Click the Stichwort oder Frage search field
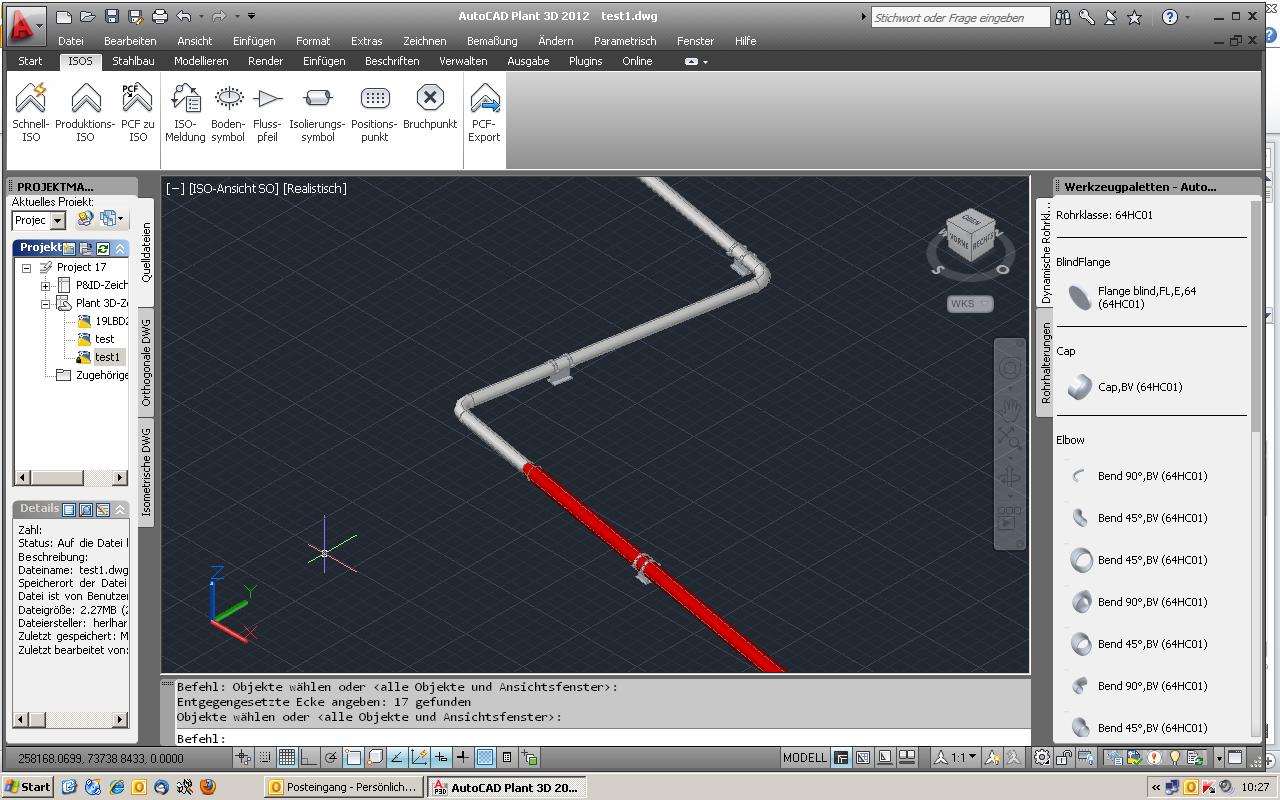Image resolution: width=1280 pixels, height=800 pixels. (x=960, y=17)
